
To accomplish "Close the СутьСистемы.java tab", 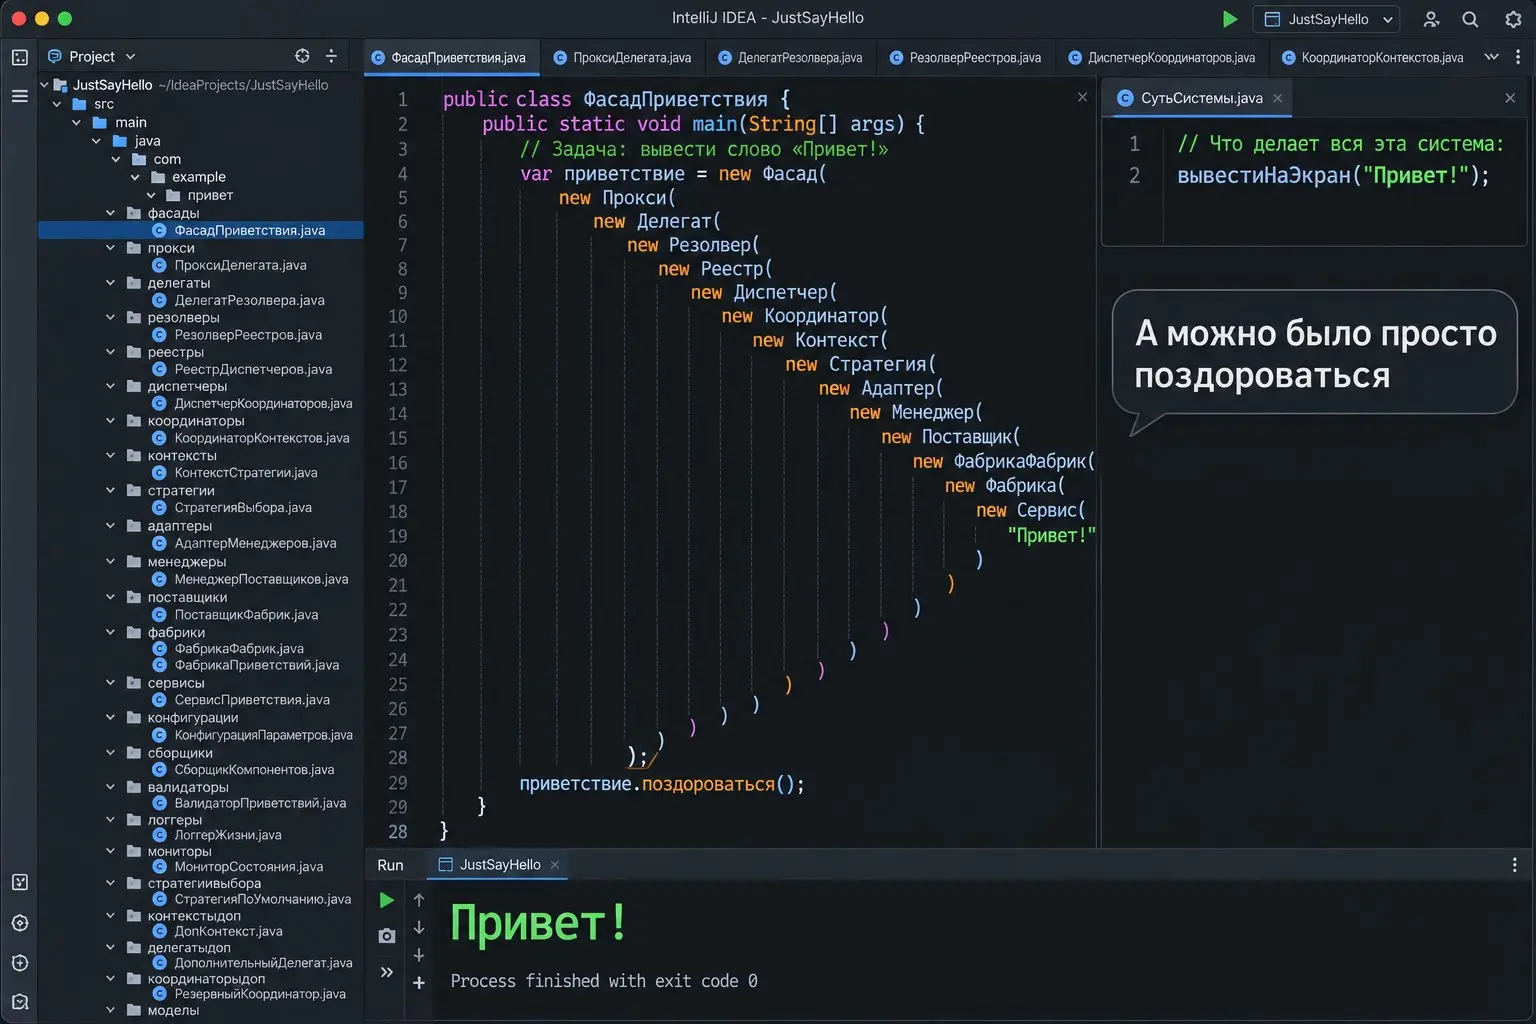I will (x=1277, y=98).
